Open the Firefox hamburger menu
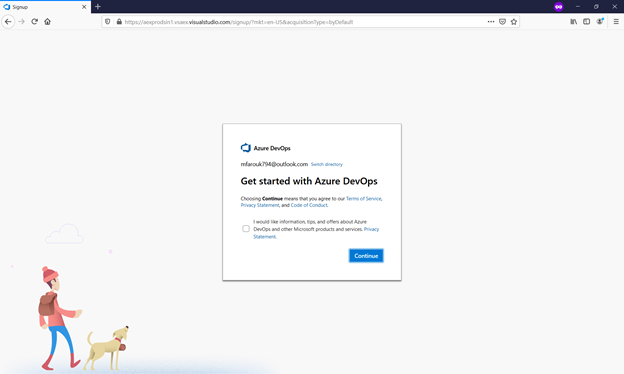The width and height of the screenshot is (624, 374). [x=616, y=21]
